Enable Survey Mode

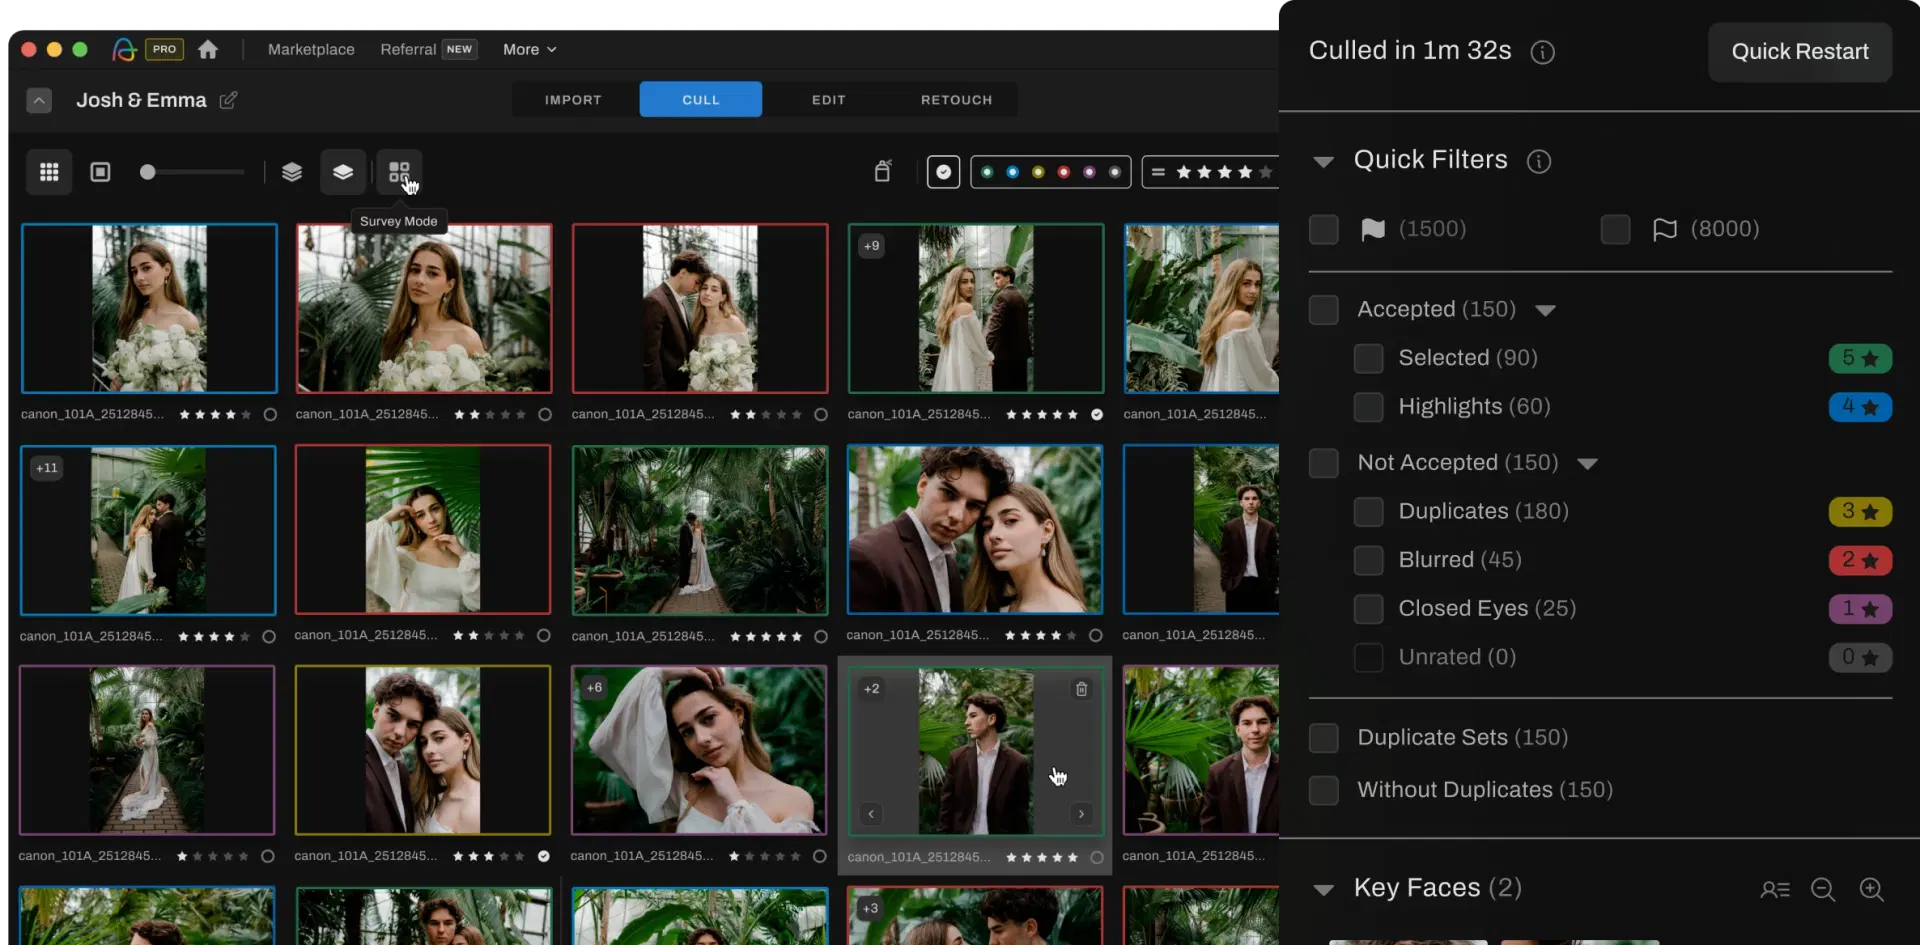coord(399,172)
